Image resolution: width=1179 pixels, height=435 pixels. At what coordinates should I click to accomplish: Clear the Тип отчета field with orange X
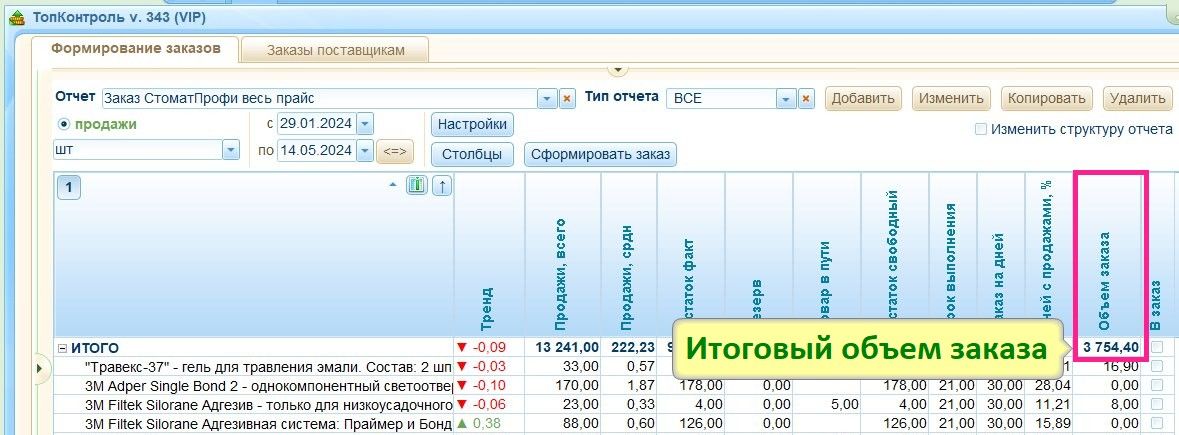coord(806,98)
